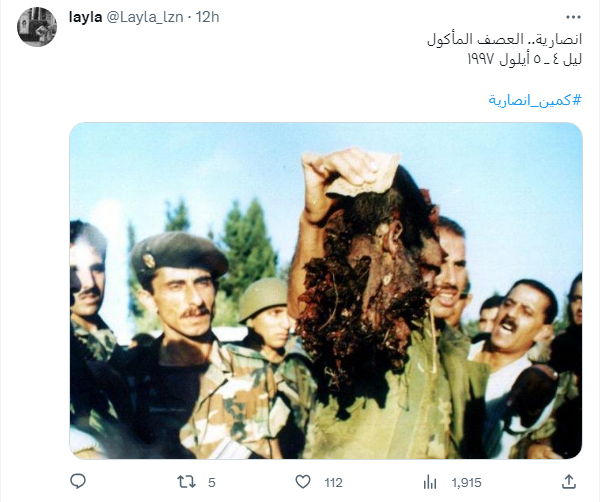Viewport: 611px width, 502px height.
Task: Click the first line of the tweet text
Action: 504,39
